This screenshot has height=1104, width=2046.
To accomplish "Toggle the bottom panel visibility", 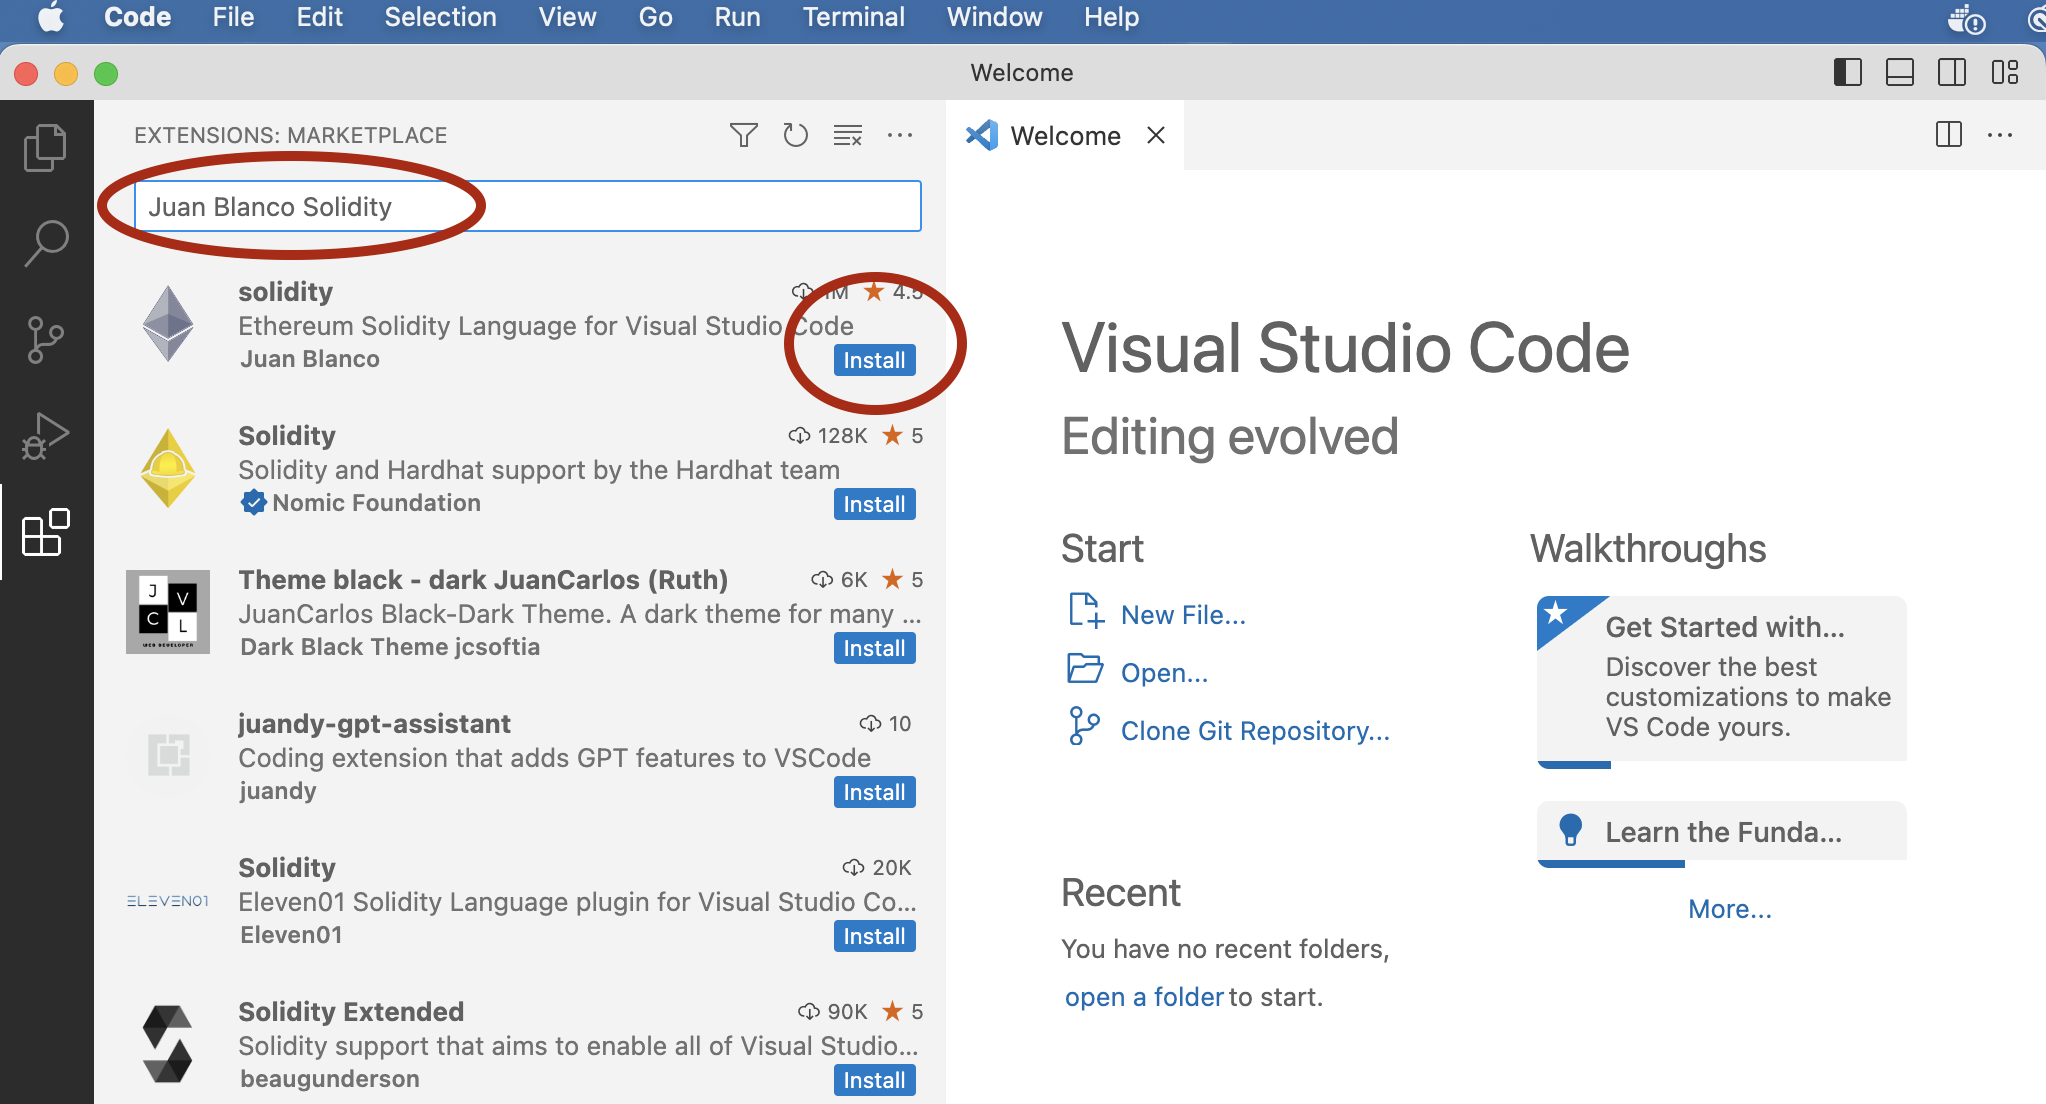I will (1899, 72).
